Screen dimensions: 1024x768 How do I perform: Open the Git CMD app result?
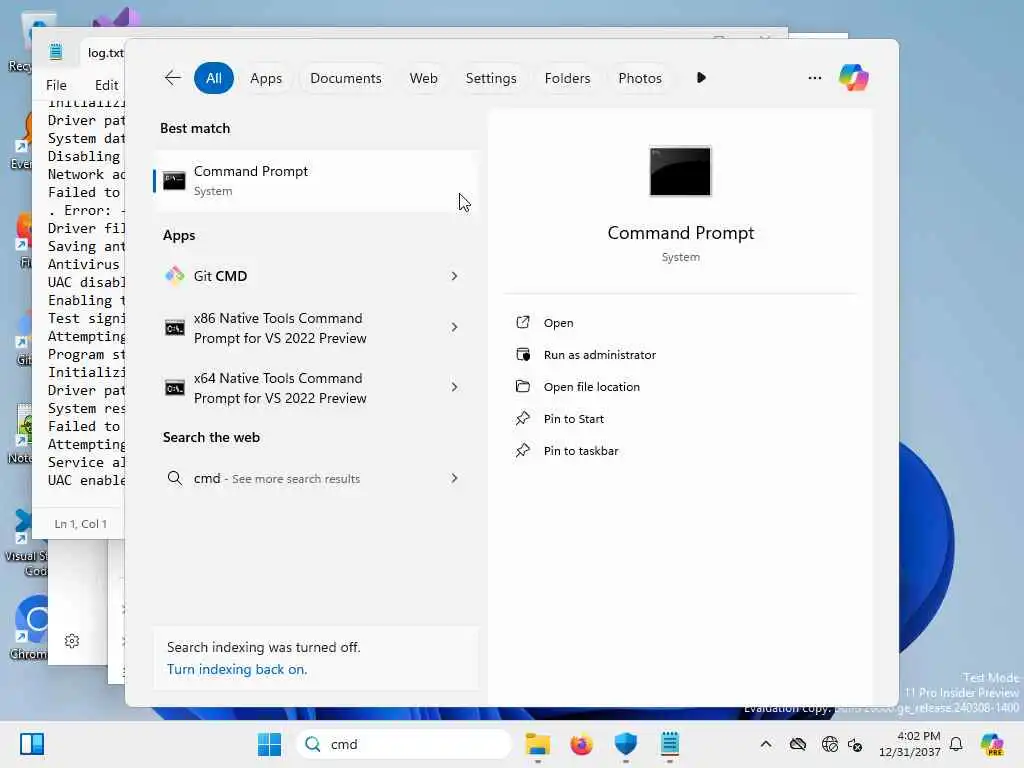point(316,276)
